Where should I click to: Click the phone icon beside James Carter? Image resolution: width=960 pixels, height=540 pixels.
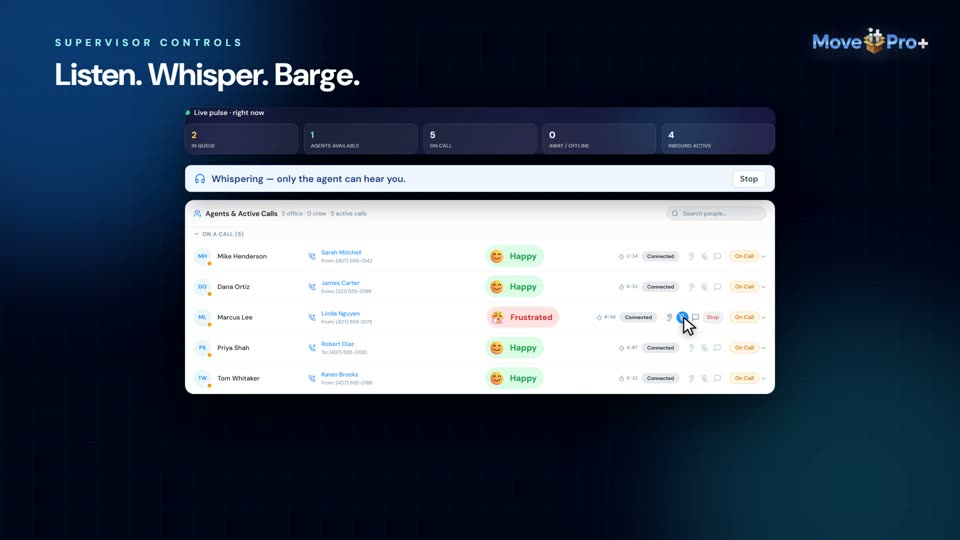[312, 287]
